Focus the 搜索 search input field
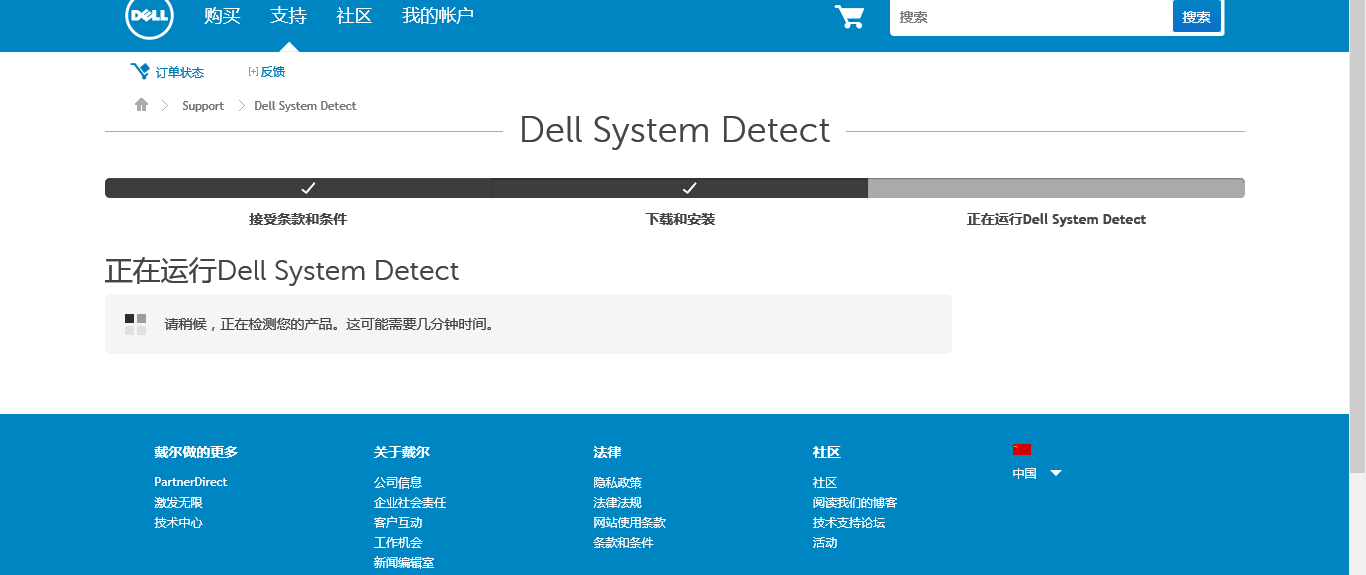Viewport: 1366px width, 575px height. pyautogui.click(x=1031, y=17)
